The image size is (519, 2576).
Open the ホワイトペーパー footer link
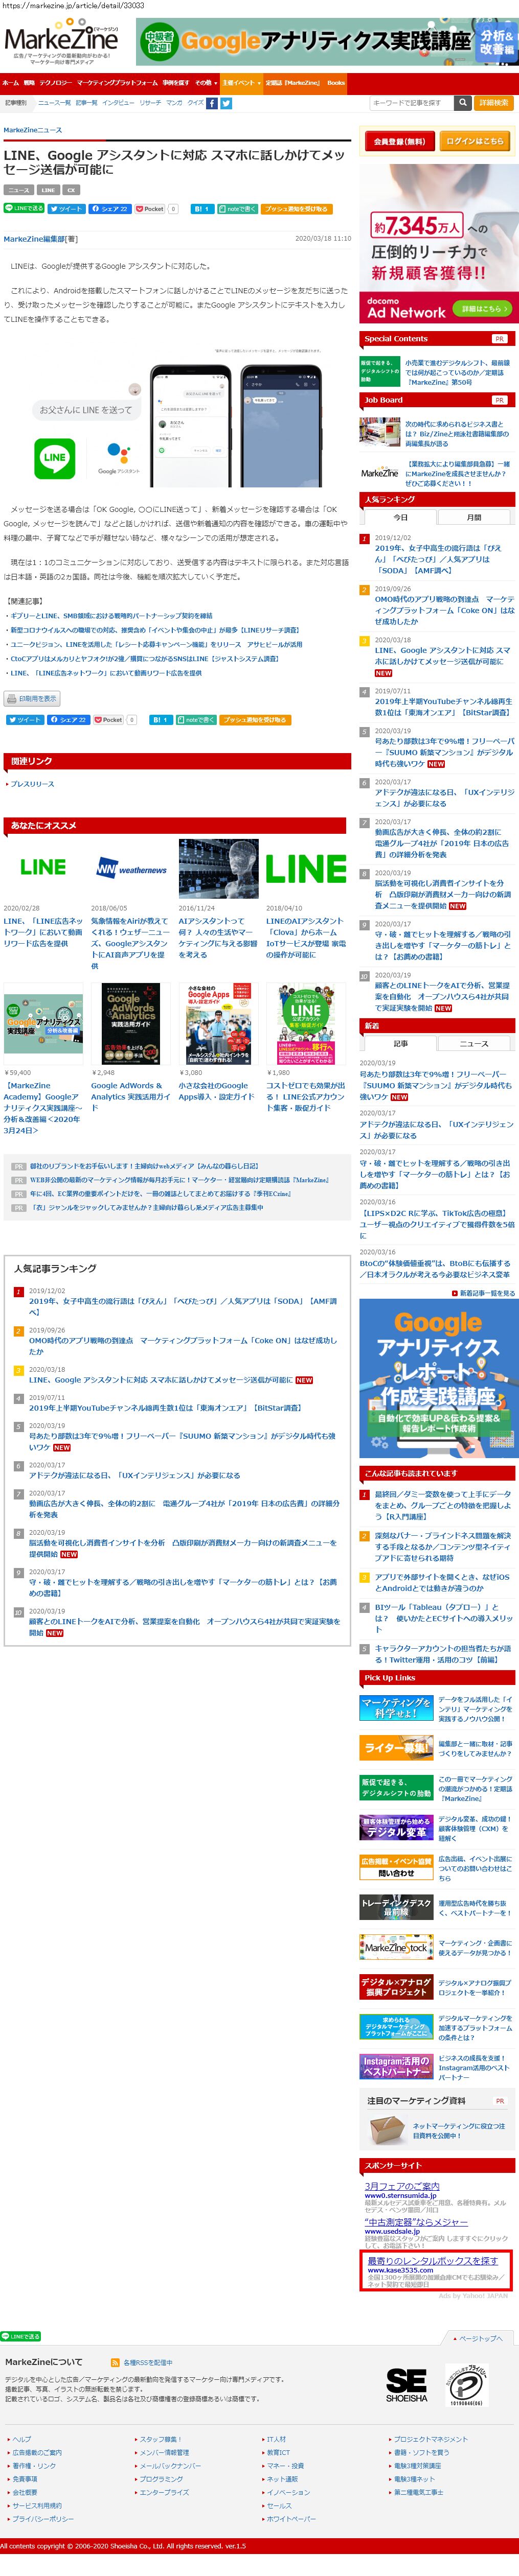[x=291, y=2519]
